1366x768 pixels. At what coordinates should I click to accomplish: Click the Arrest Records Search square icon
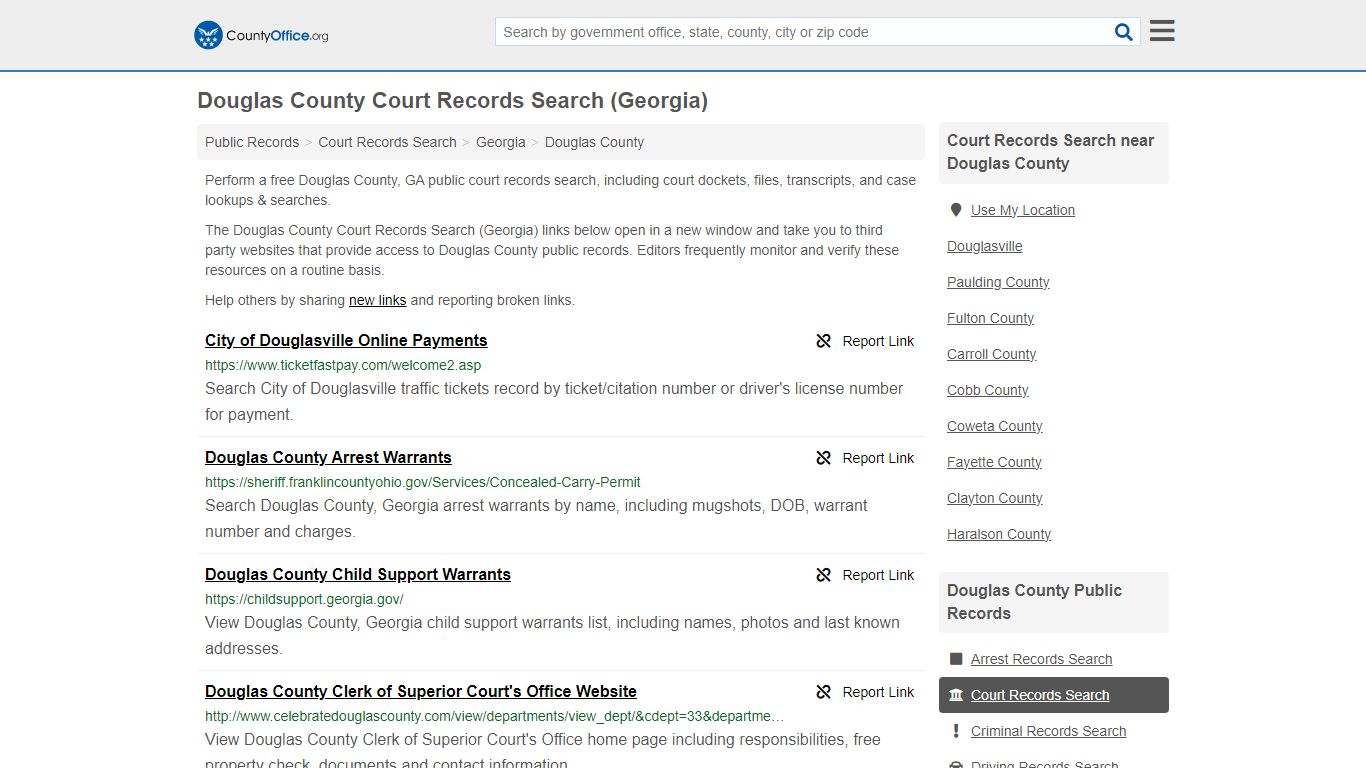(956, 659)
